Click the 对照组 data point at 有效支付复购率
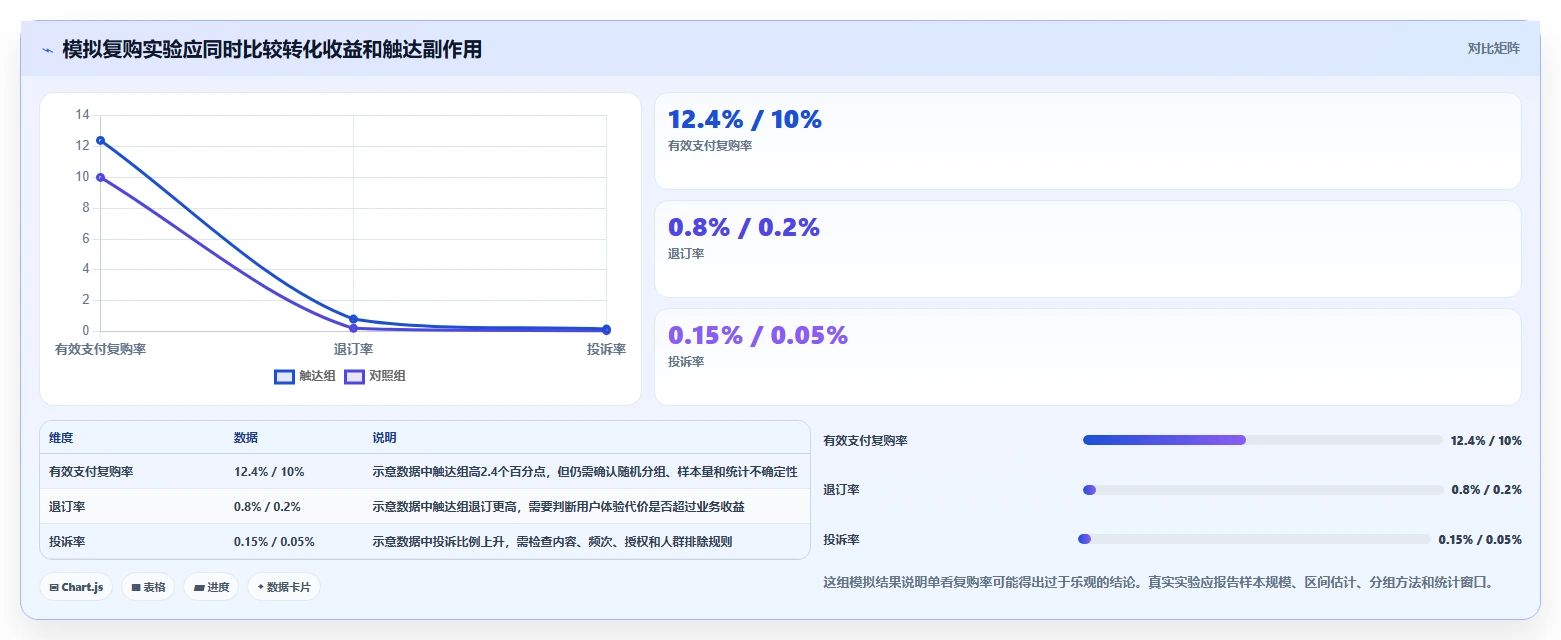Image resolution: width=1561 pixels, height=640 pixels. 100,177
